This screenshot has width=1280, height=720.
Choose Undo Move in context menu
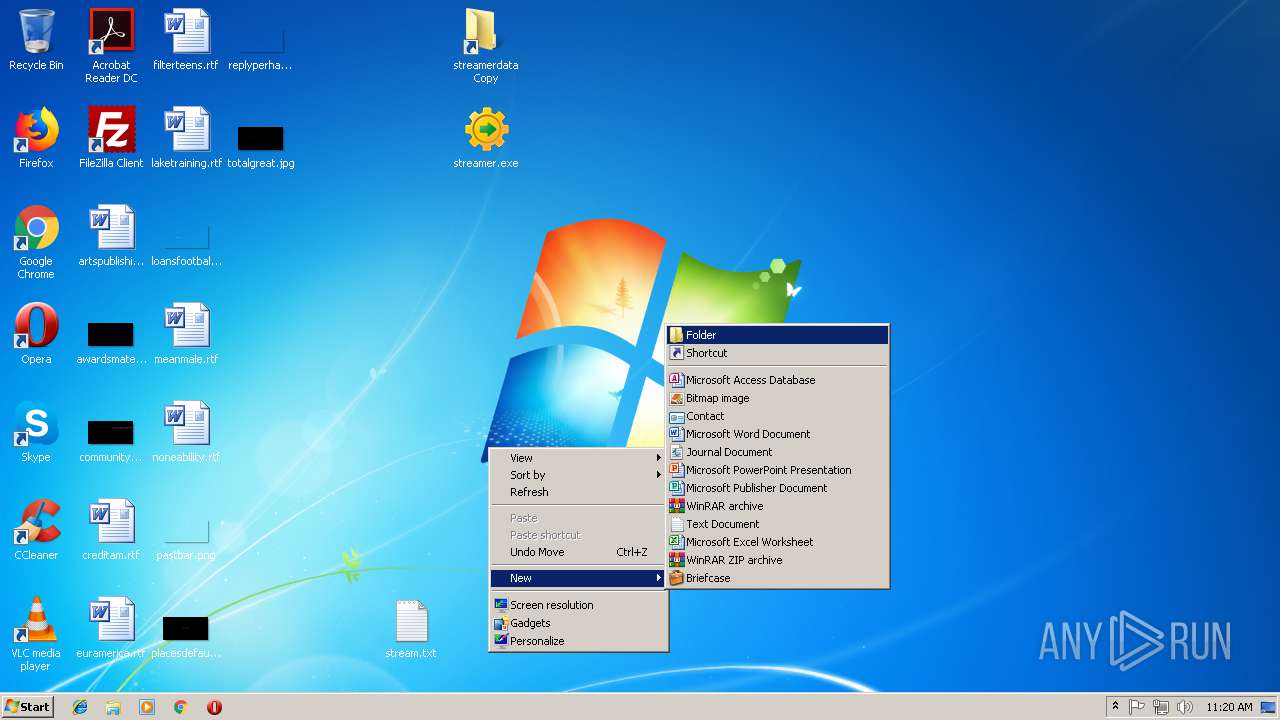point(578,552)
